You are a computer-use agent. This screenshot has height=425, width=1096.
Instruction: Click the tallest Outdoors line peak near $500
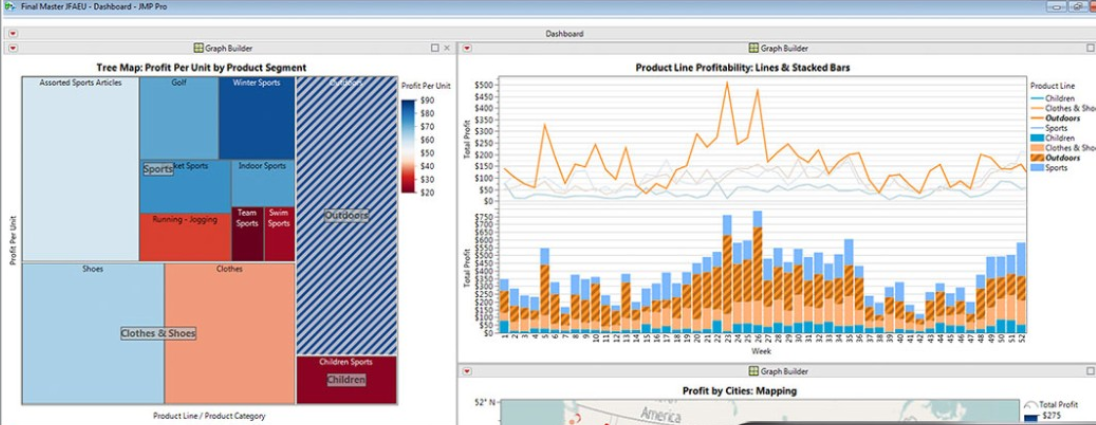click(727, 82)
